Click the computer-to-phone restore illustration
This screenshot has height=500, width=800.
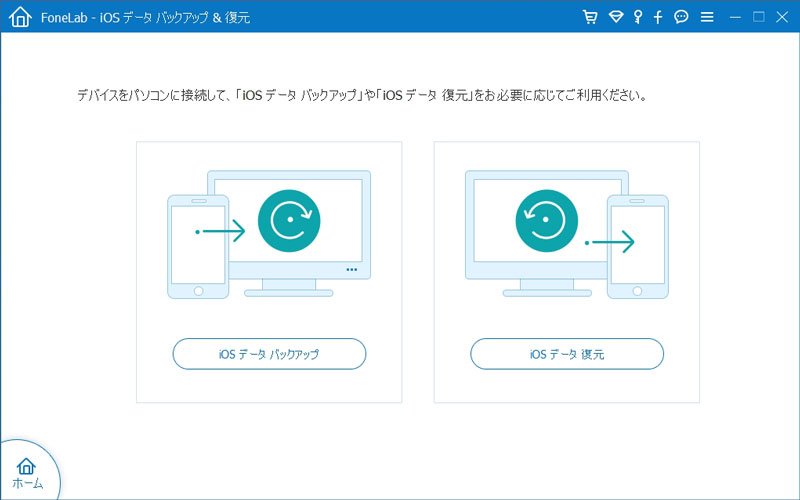tap(567, 234)
